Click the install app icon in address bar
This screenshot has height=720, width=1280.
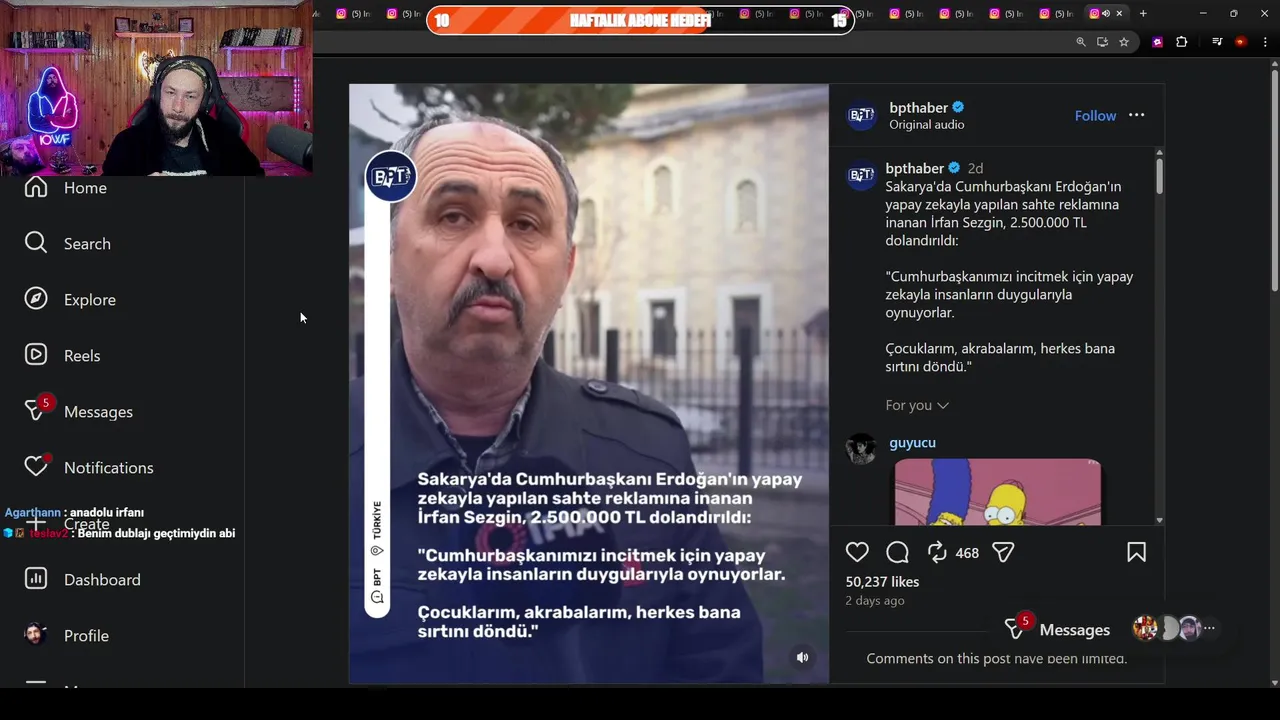click(x=1102, y=42)
